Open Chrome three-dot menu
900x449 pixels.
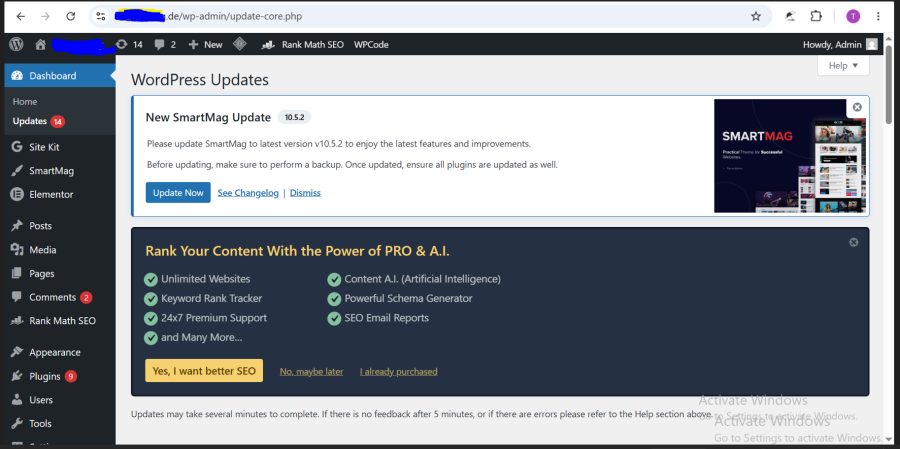click(x=878, y=16)
